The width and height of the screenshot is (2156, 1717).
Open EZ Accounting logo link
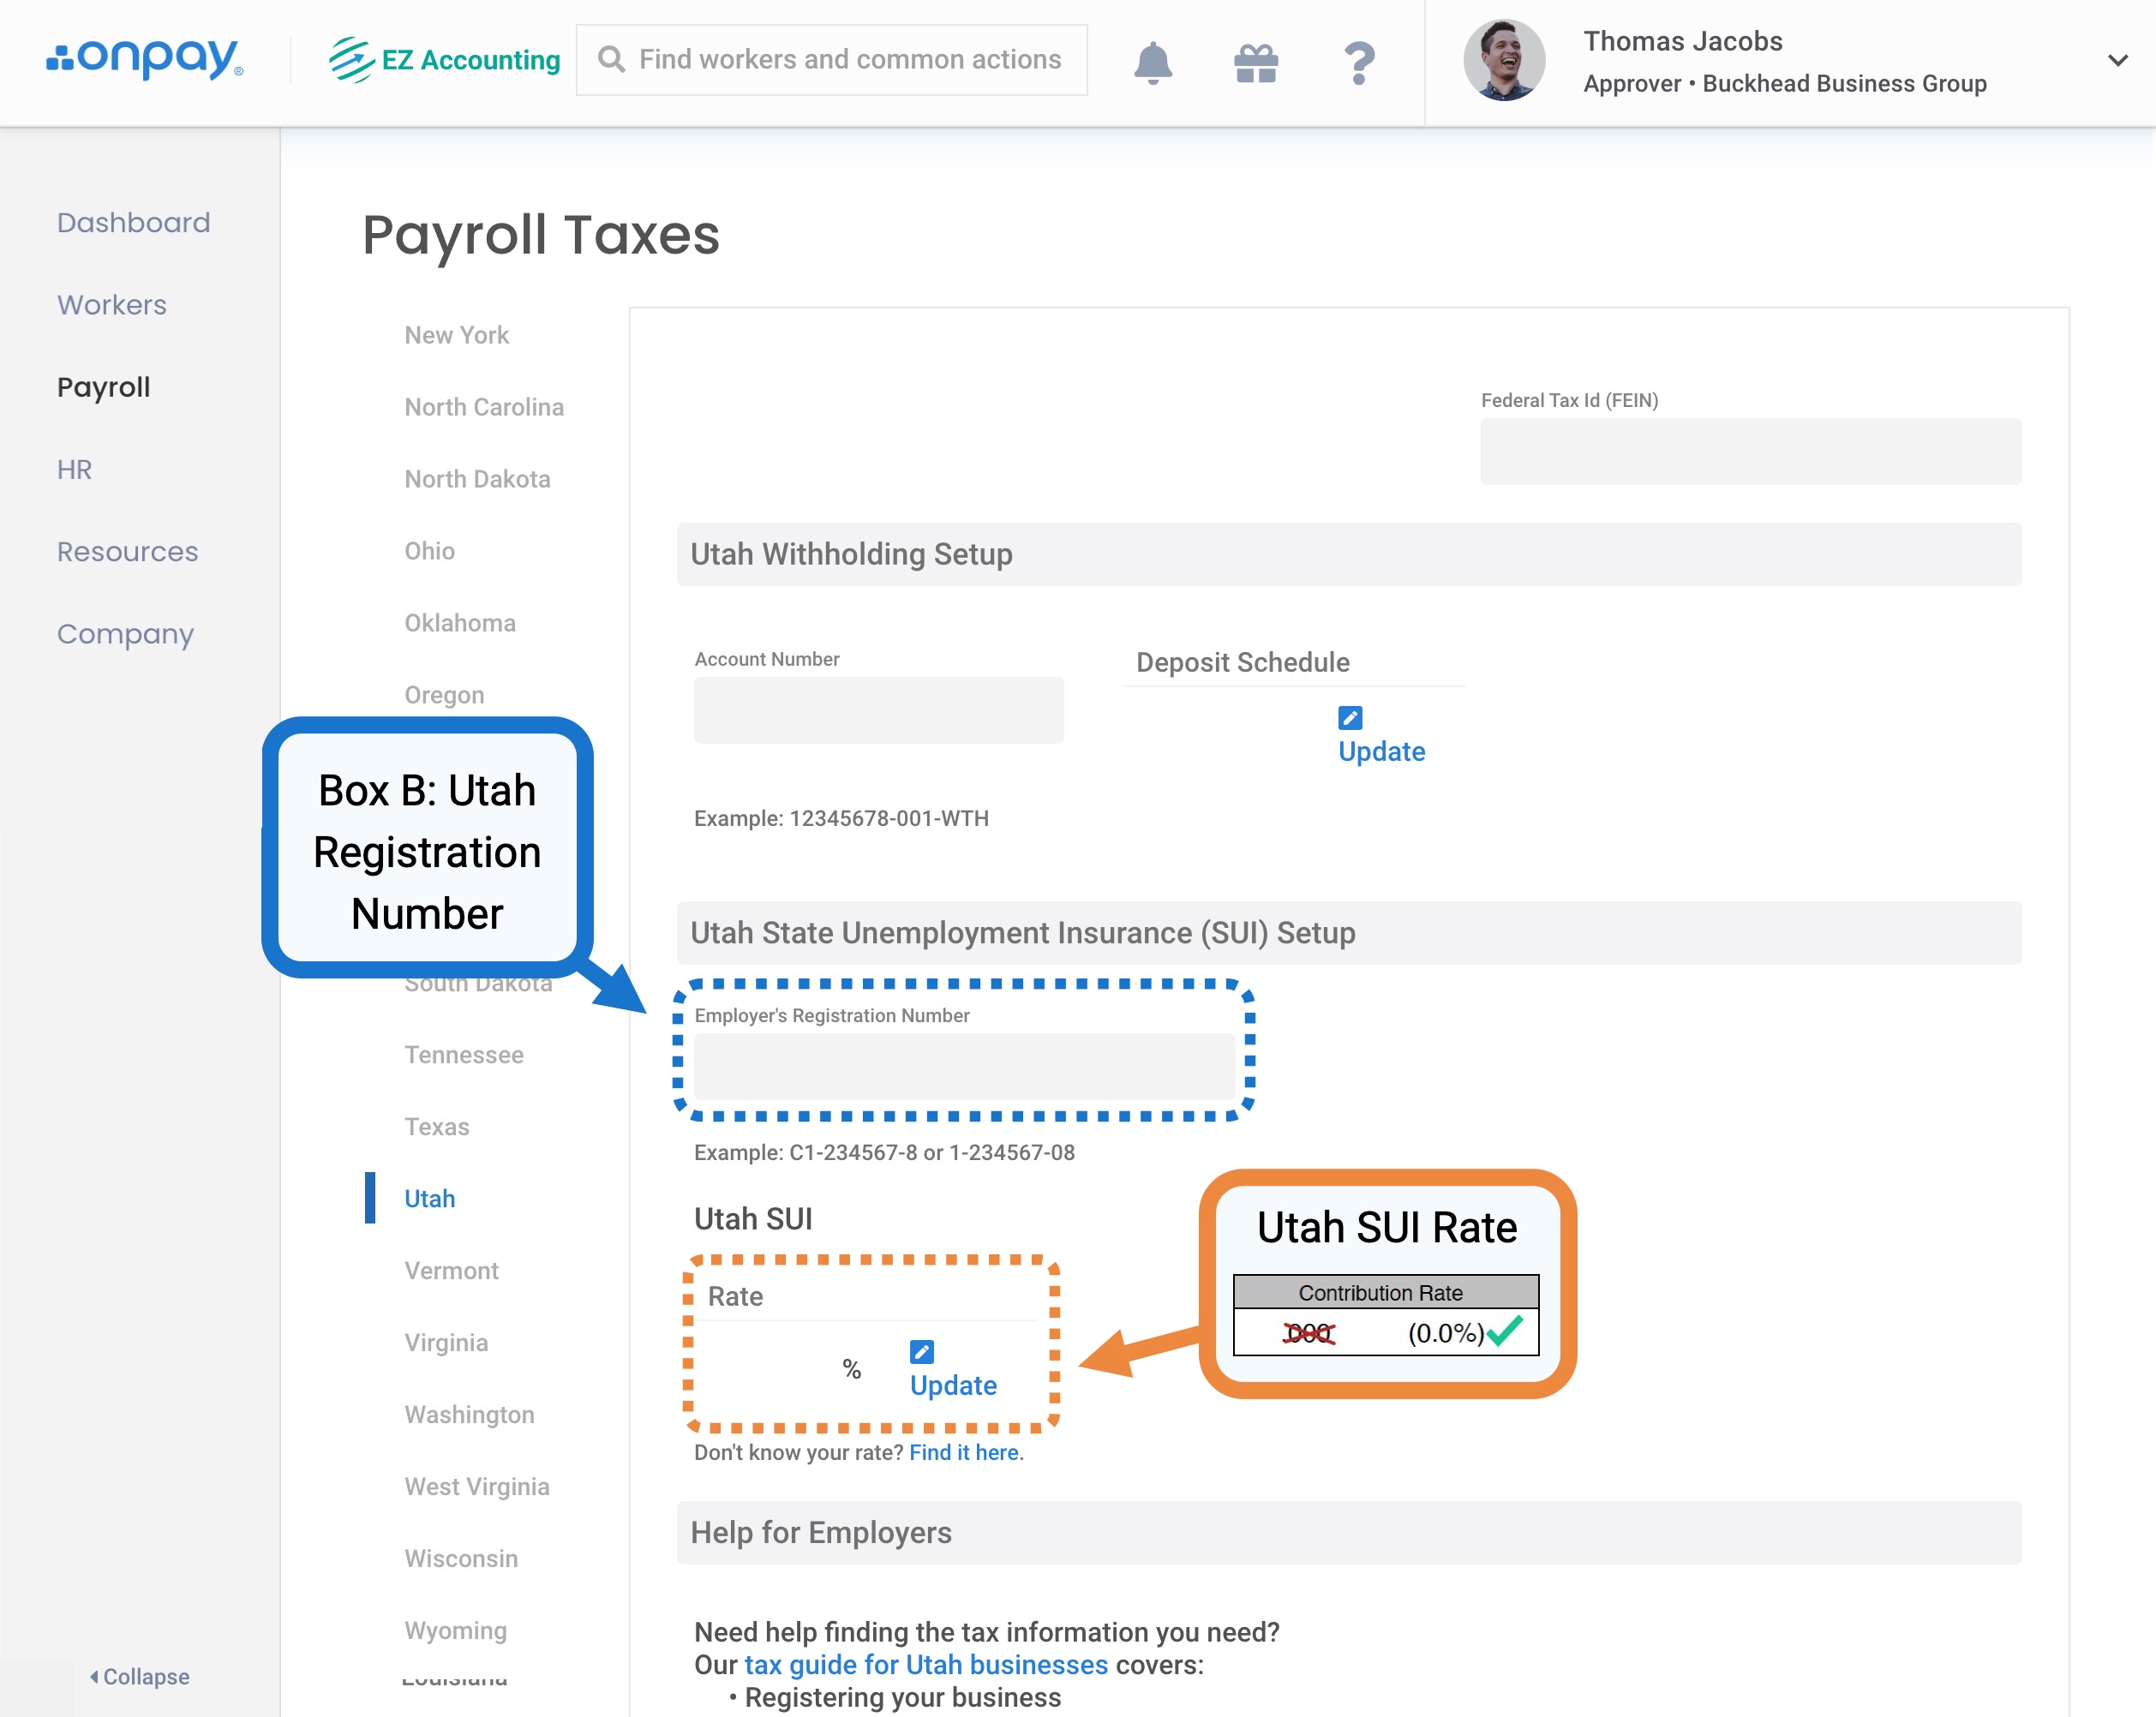click(x=445, y=60)
